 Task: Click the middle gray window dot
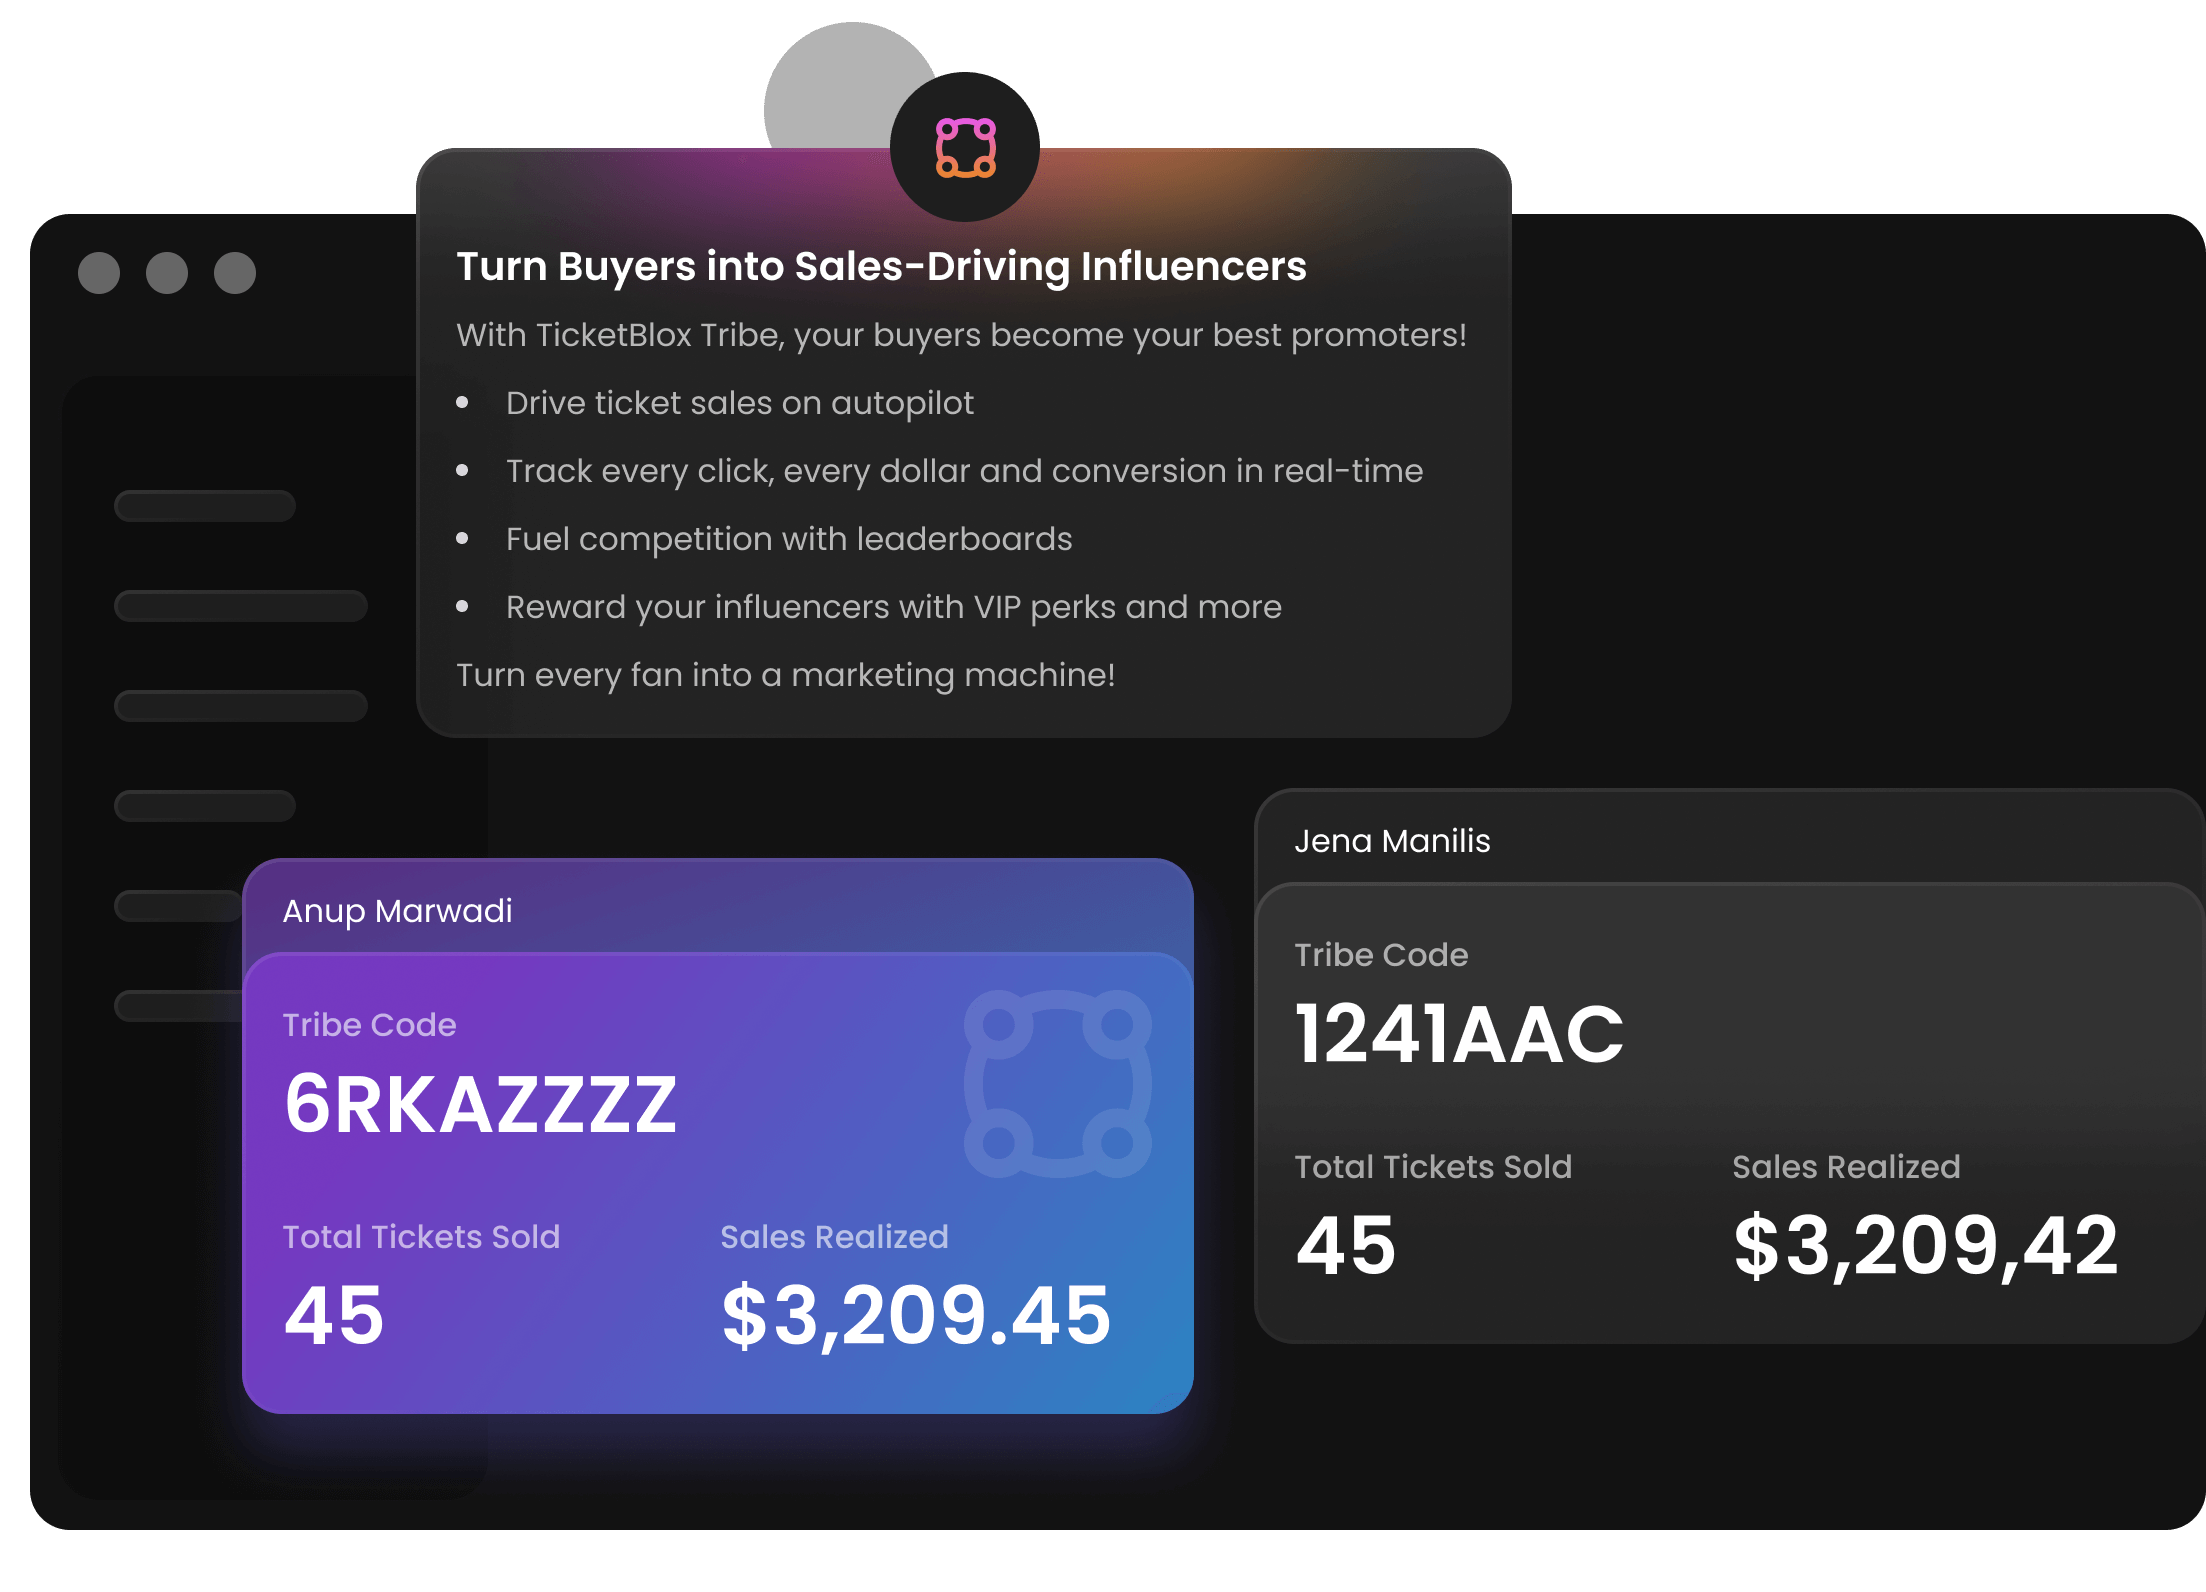[x=167, y=273]
